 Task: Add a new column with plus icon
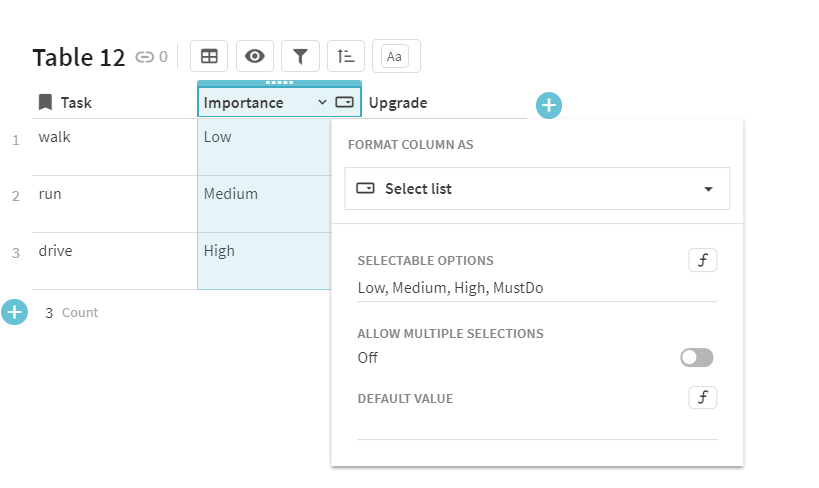(x=549, y=105)
